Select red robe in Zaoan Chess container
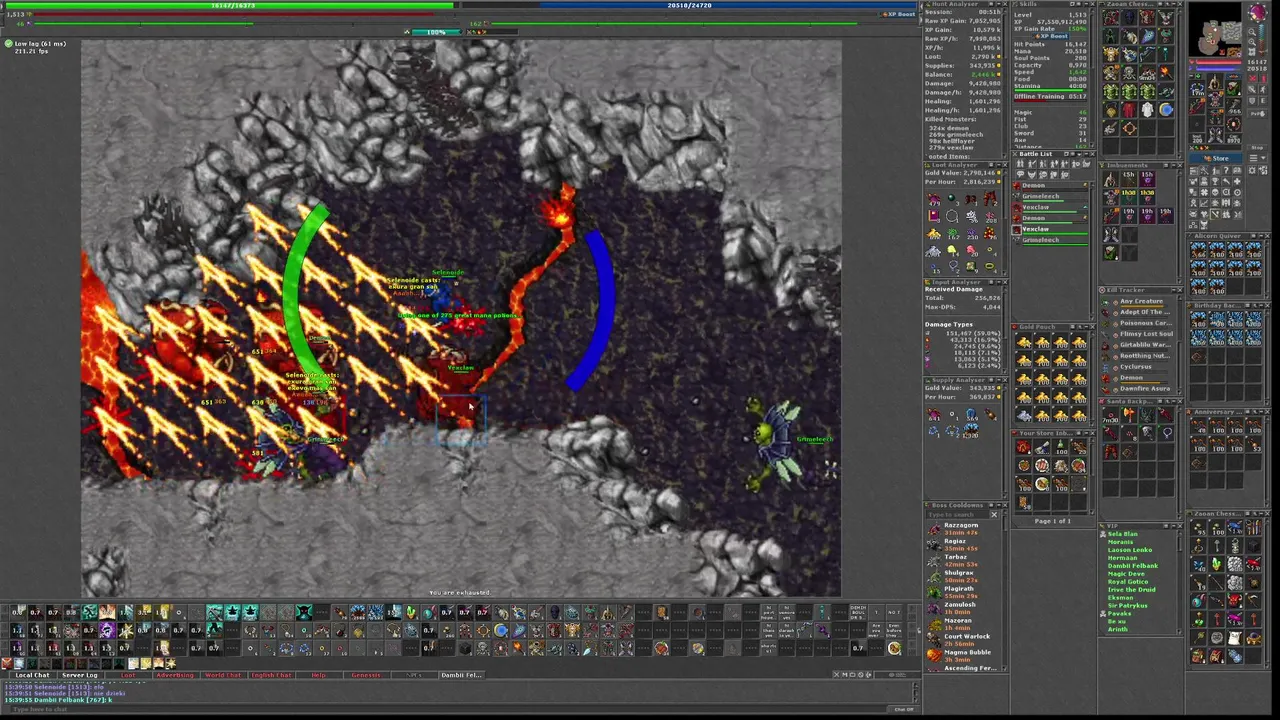This screenshot has height=720, width=1280. (x=1129, y=109)
